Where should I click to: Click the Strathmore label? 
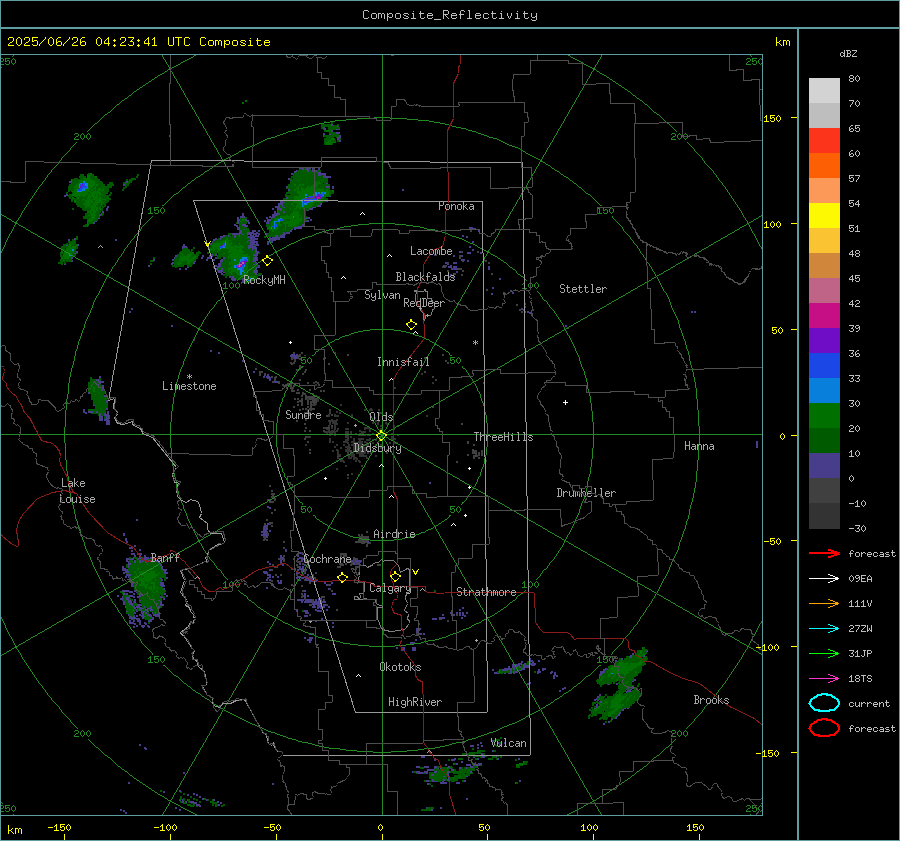click(x=486, y=592)
